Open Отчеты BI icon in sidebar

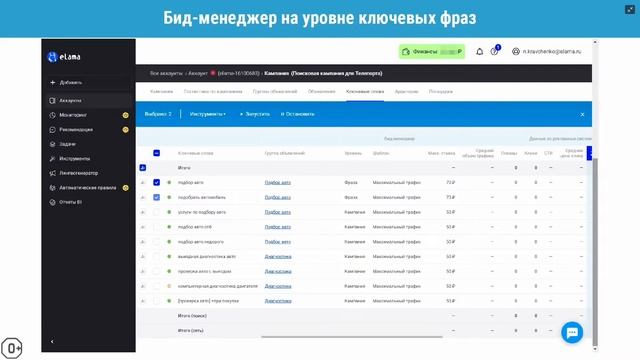(x=52, y=202)
